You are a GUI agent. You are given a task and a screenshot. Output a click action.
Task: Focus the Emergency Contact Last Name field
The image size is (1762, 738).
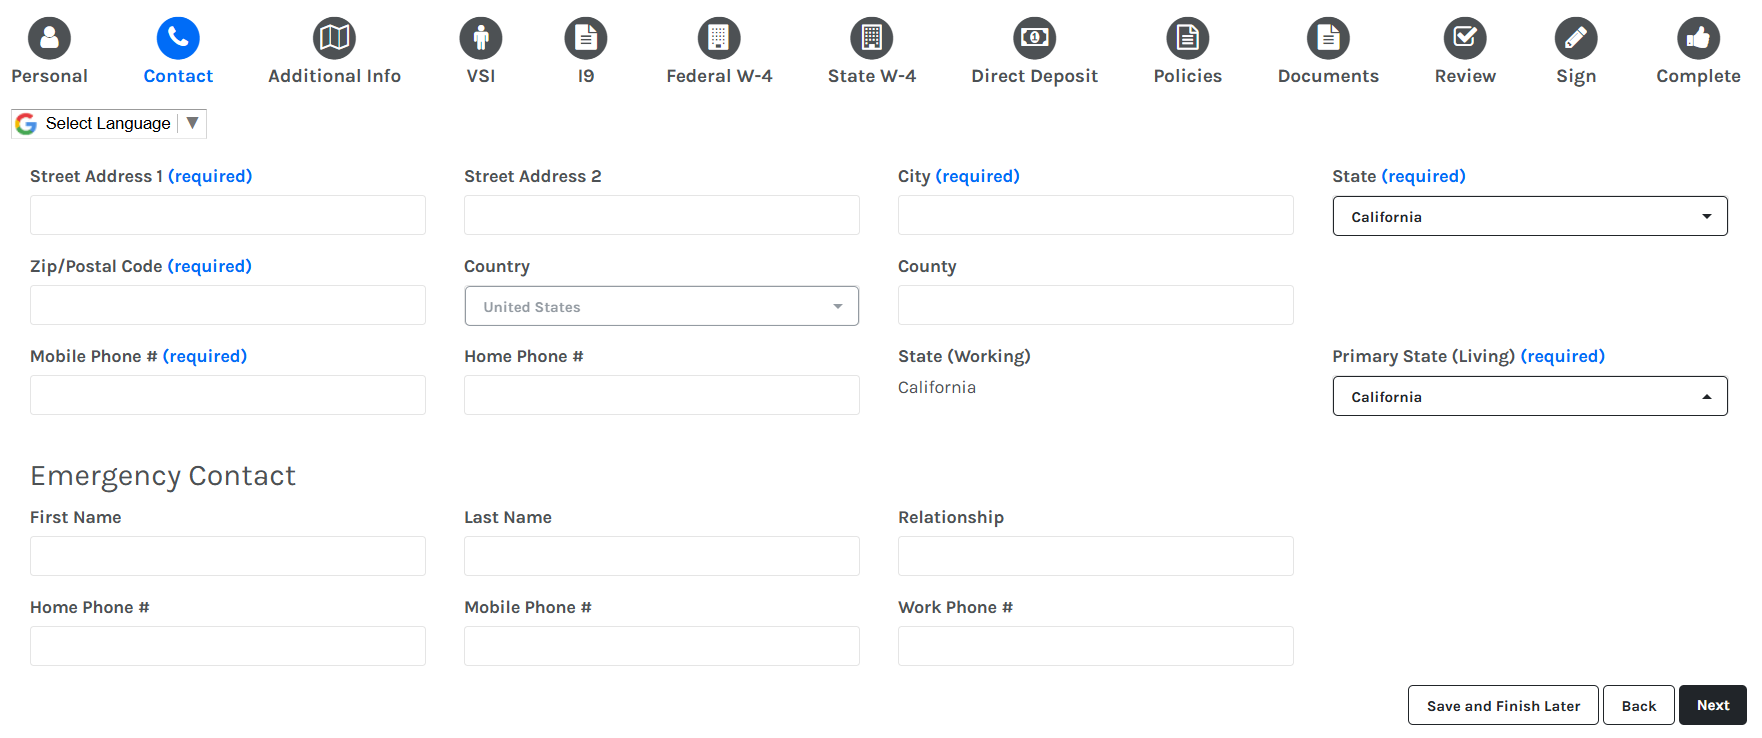(x=662, y=556)
